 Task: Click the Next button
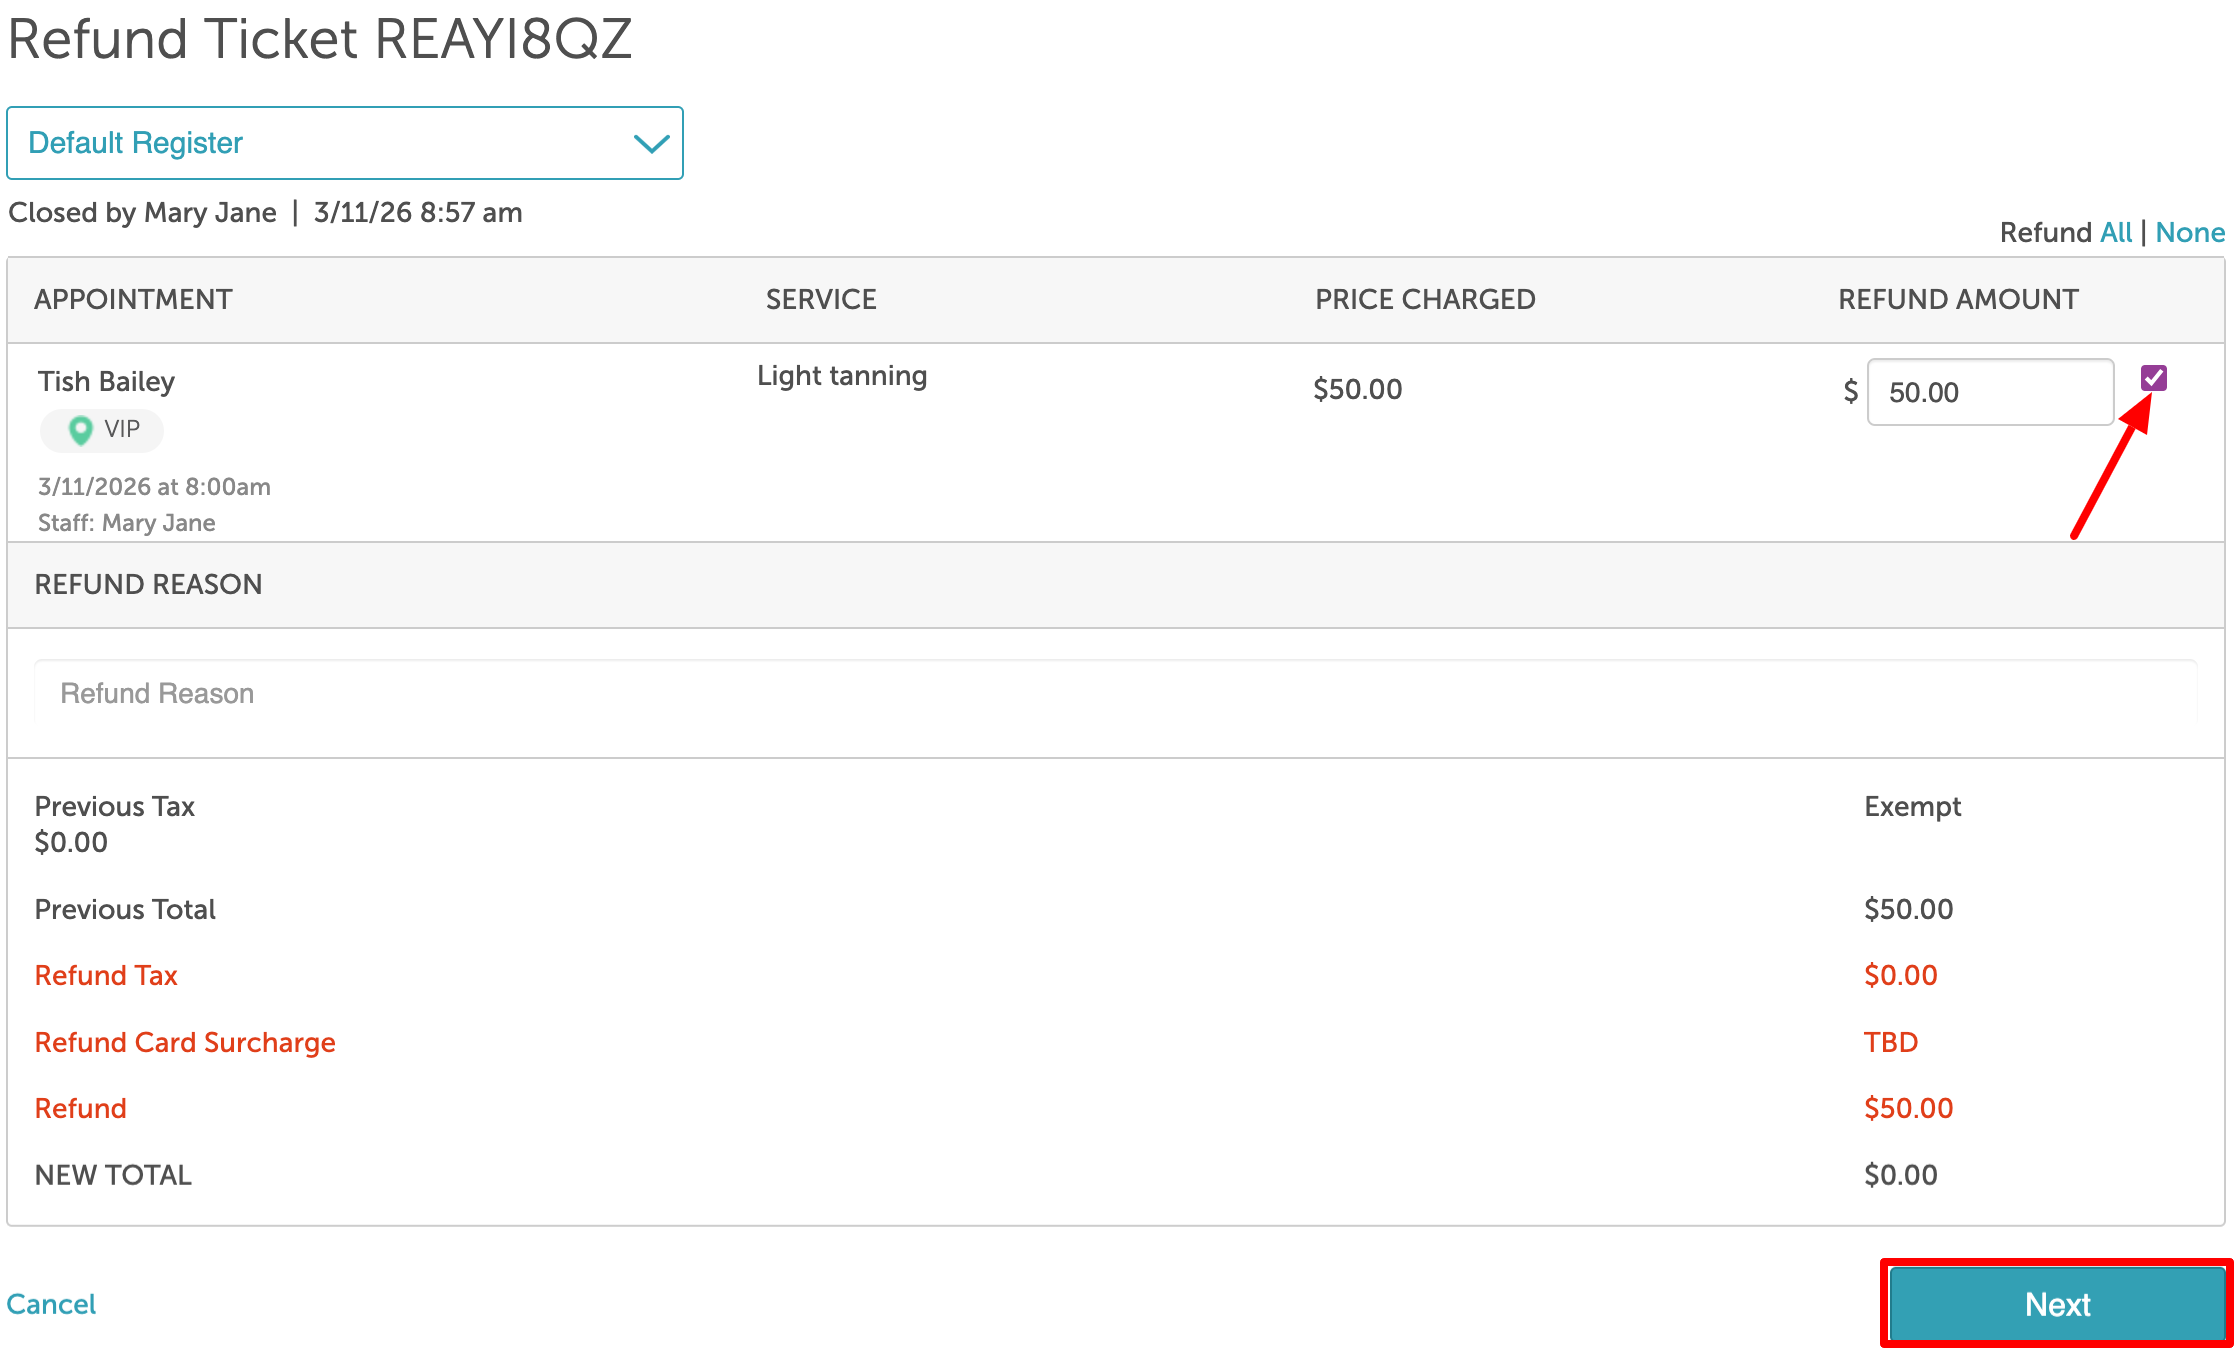(2056, 1303)
